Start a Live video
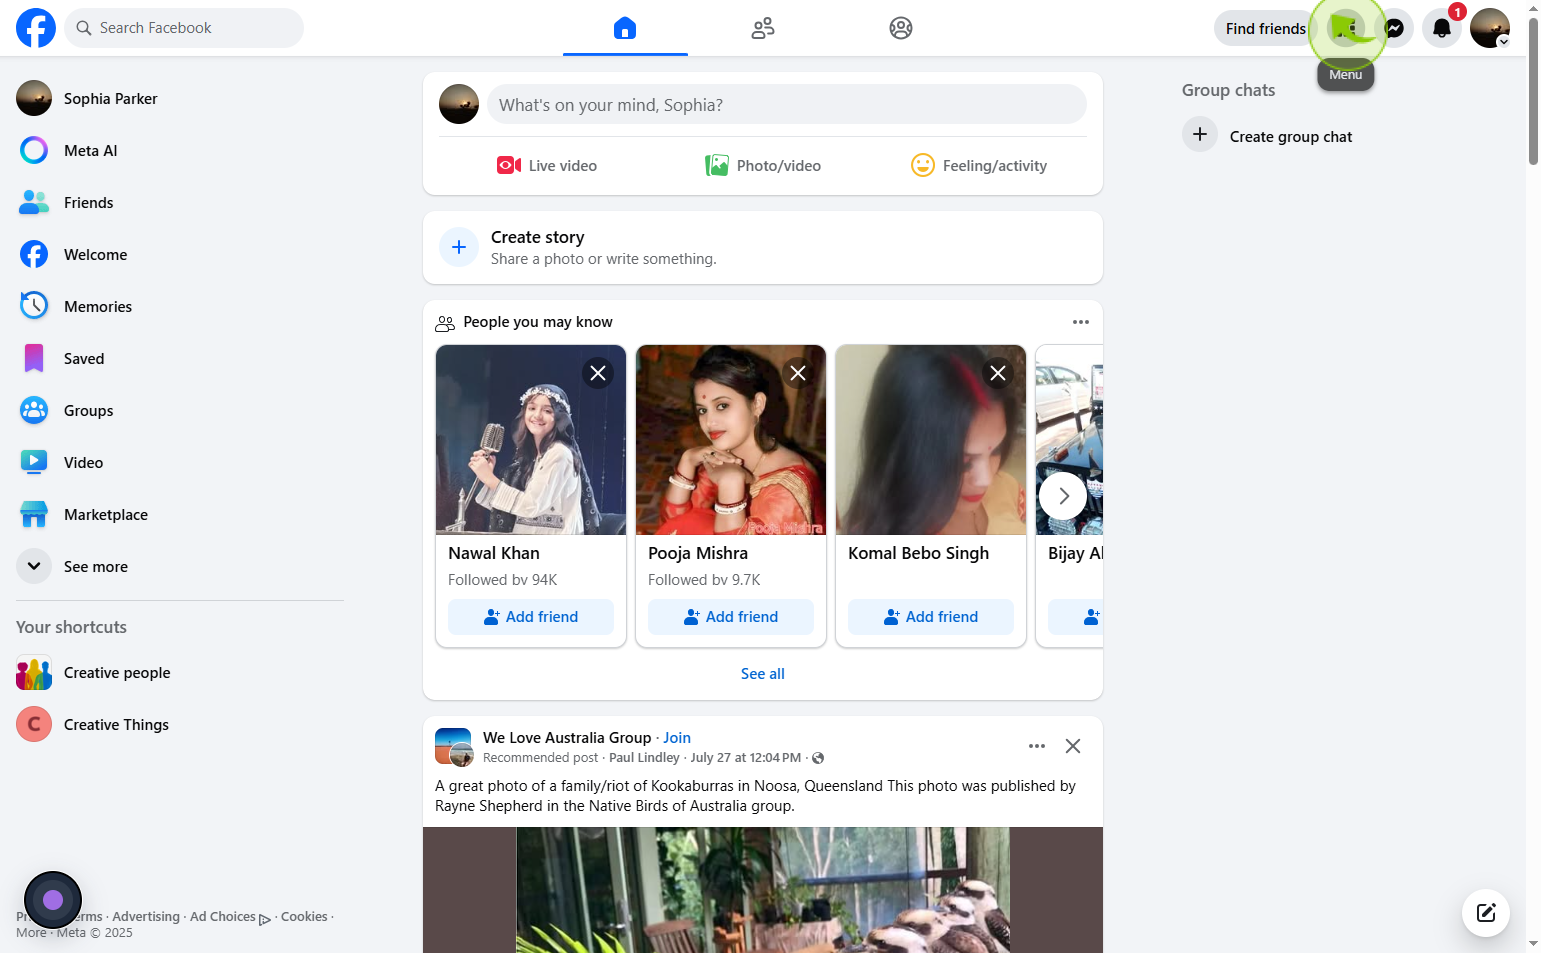Viewport: 1541px width, 953px height. (x=547, y=166)
